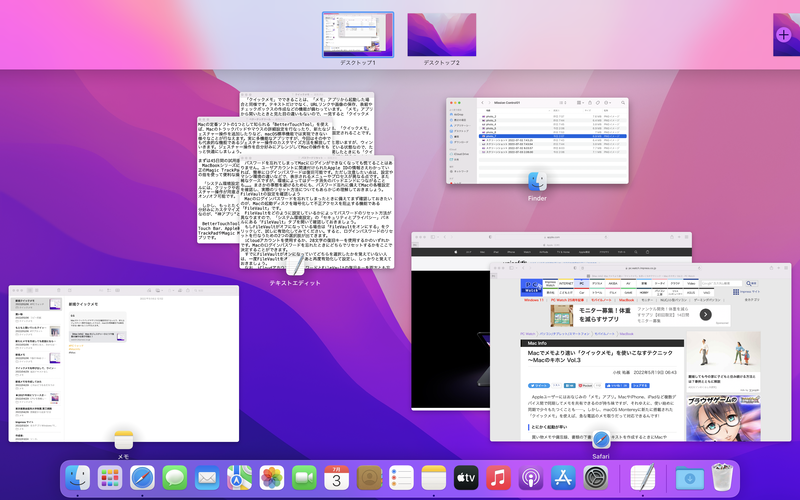Screen dimensions: 800x500
Task: Open Finder from the Dock
Action: point(78,478)
